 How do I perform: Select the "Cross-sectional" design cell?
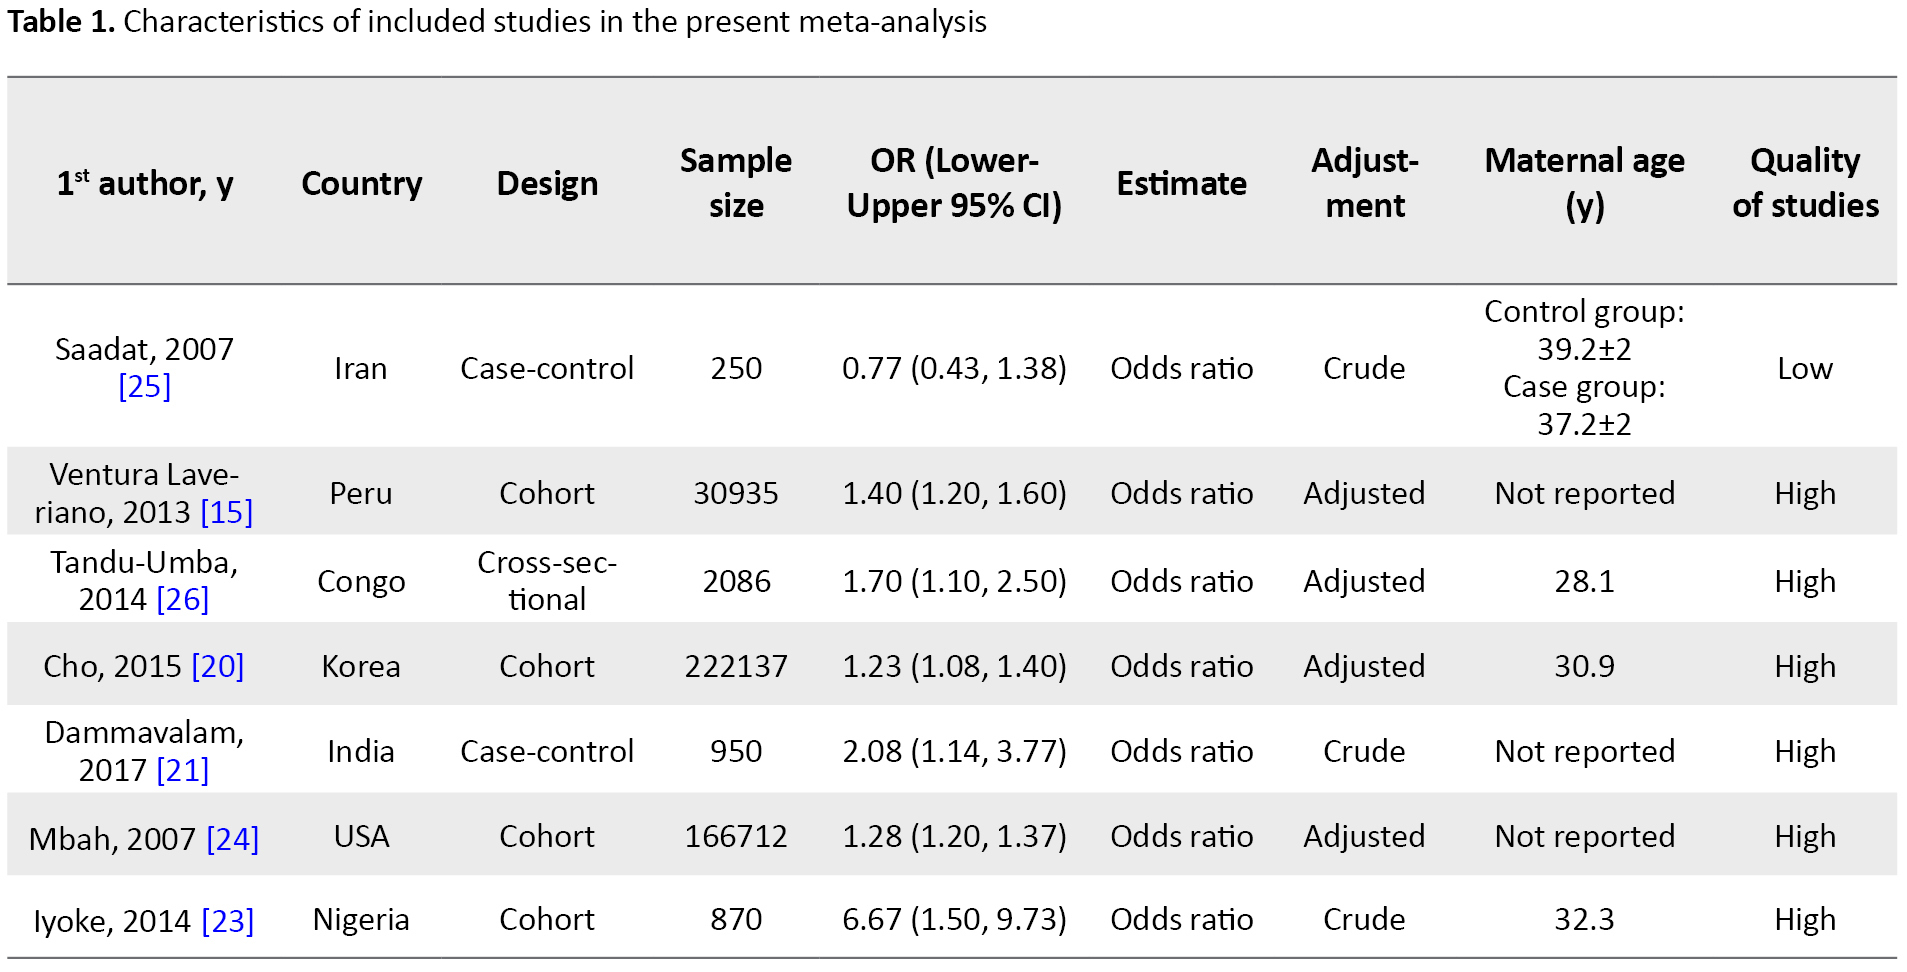click(x=547, y=581)
